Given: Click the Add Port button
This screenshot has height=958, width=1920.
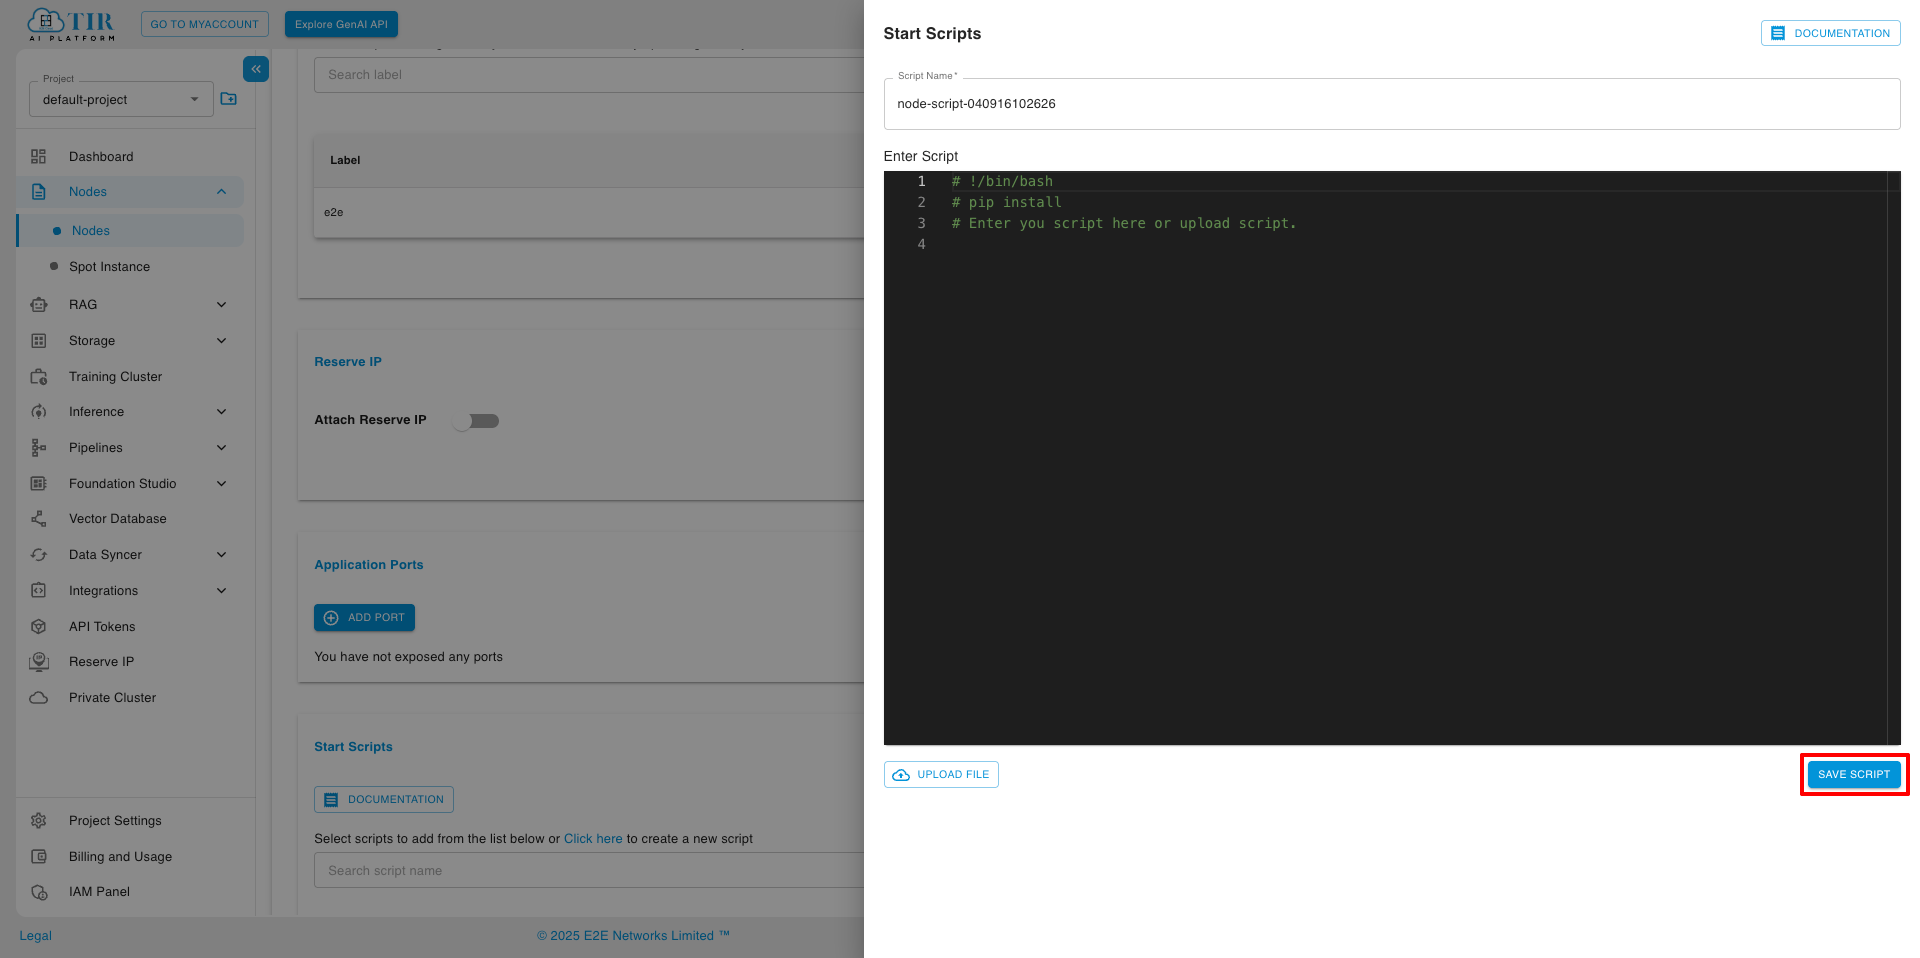Looking at the screenshot, I should coord(364,618).
